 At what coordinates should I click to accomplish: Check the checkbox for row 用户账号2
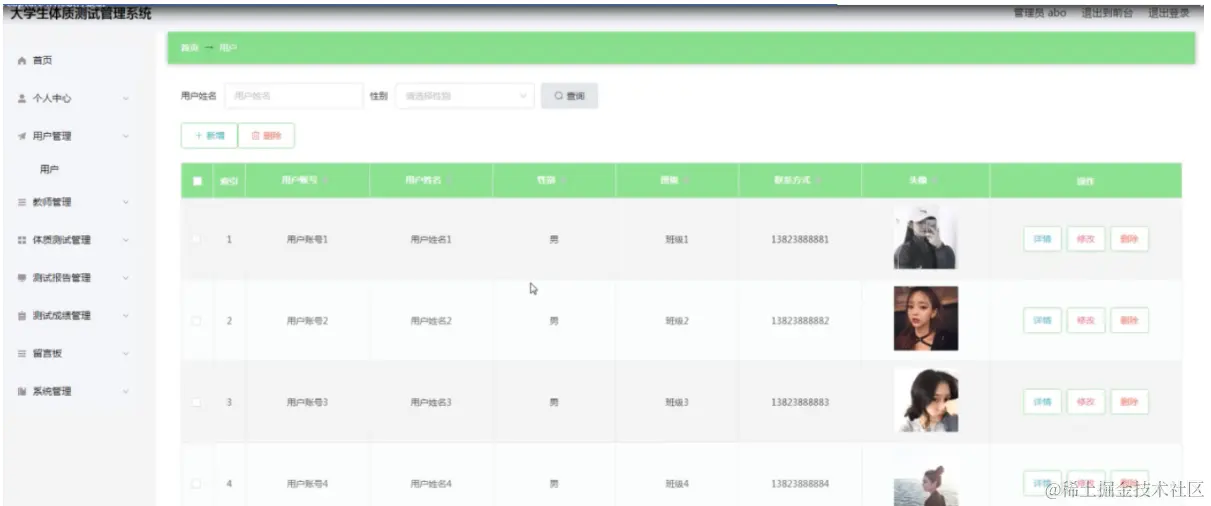click(x=197, y=321)
